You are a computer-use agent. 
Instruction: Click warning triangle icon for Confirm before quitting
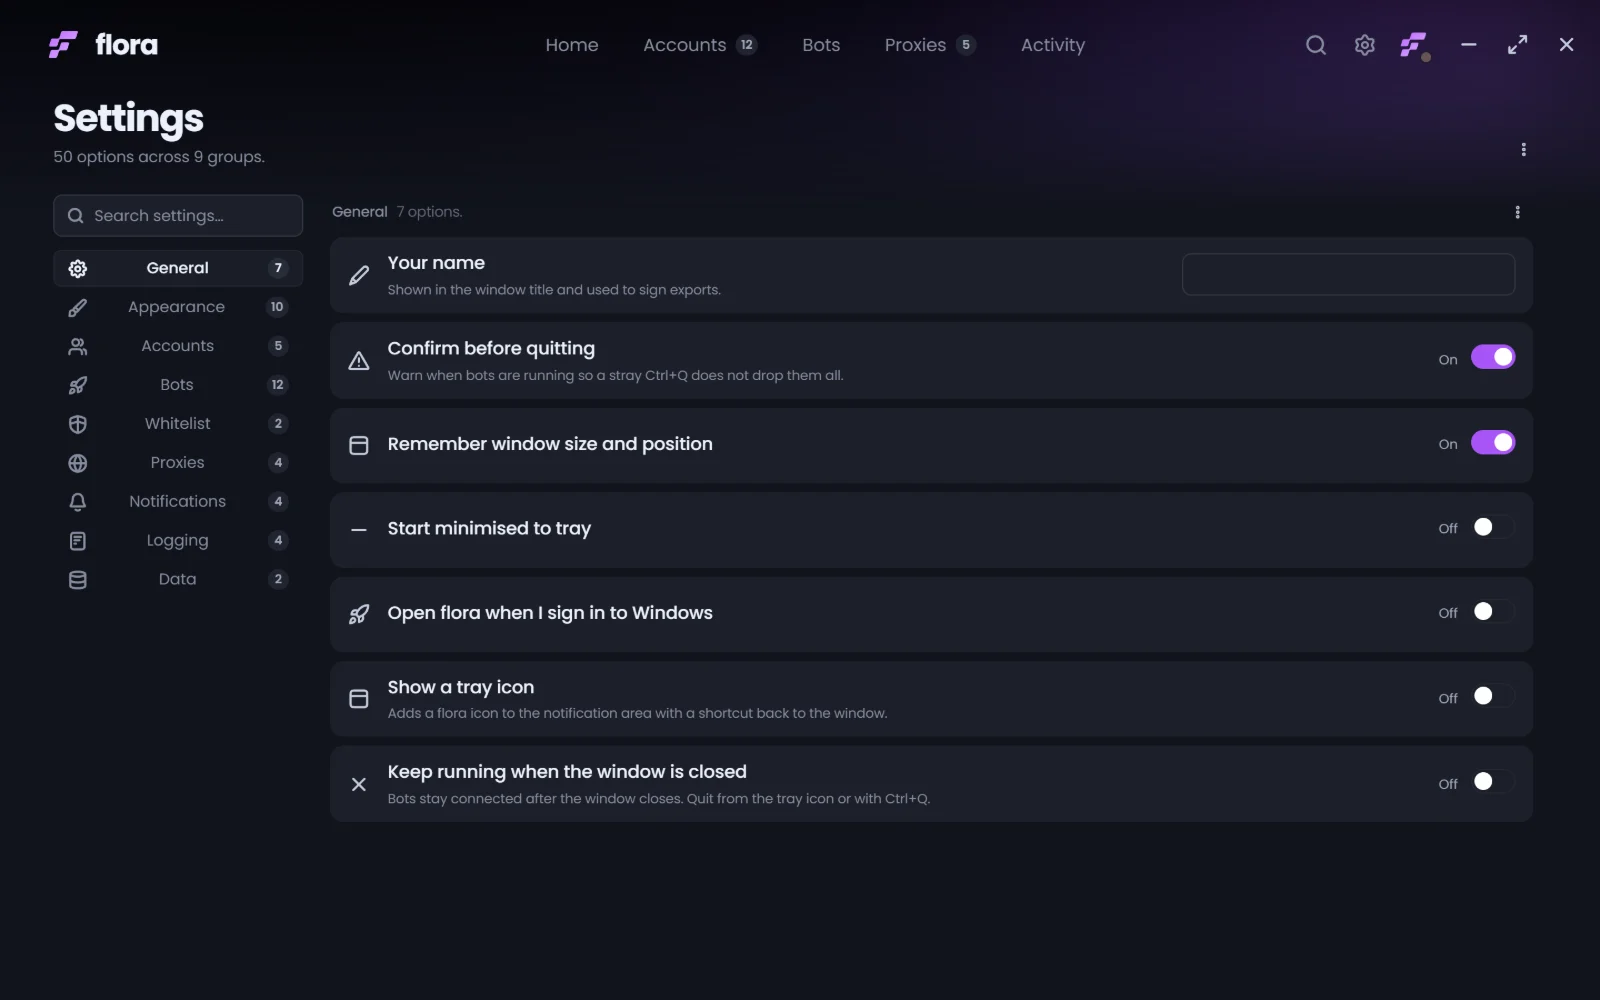359,361
